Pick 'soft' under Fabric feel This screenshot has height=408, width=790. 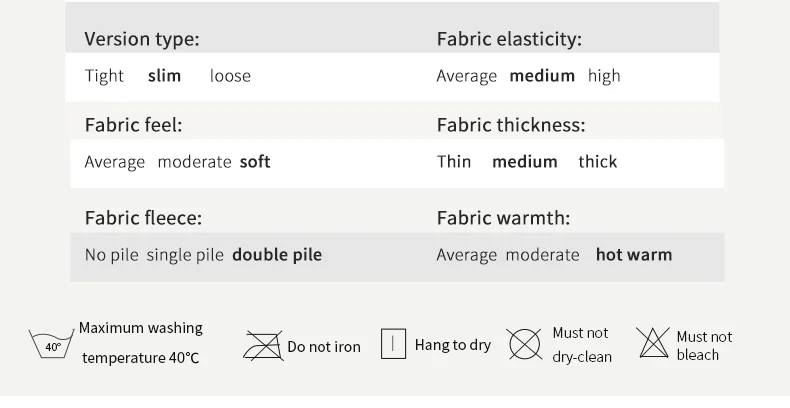255,162
